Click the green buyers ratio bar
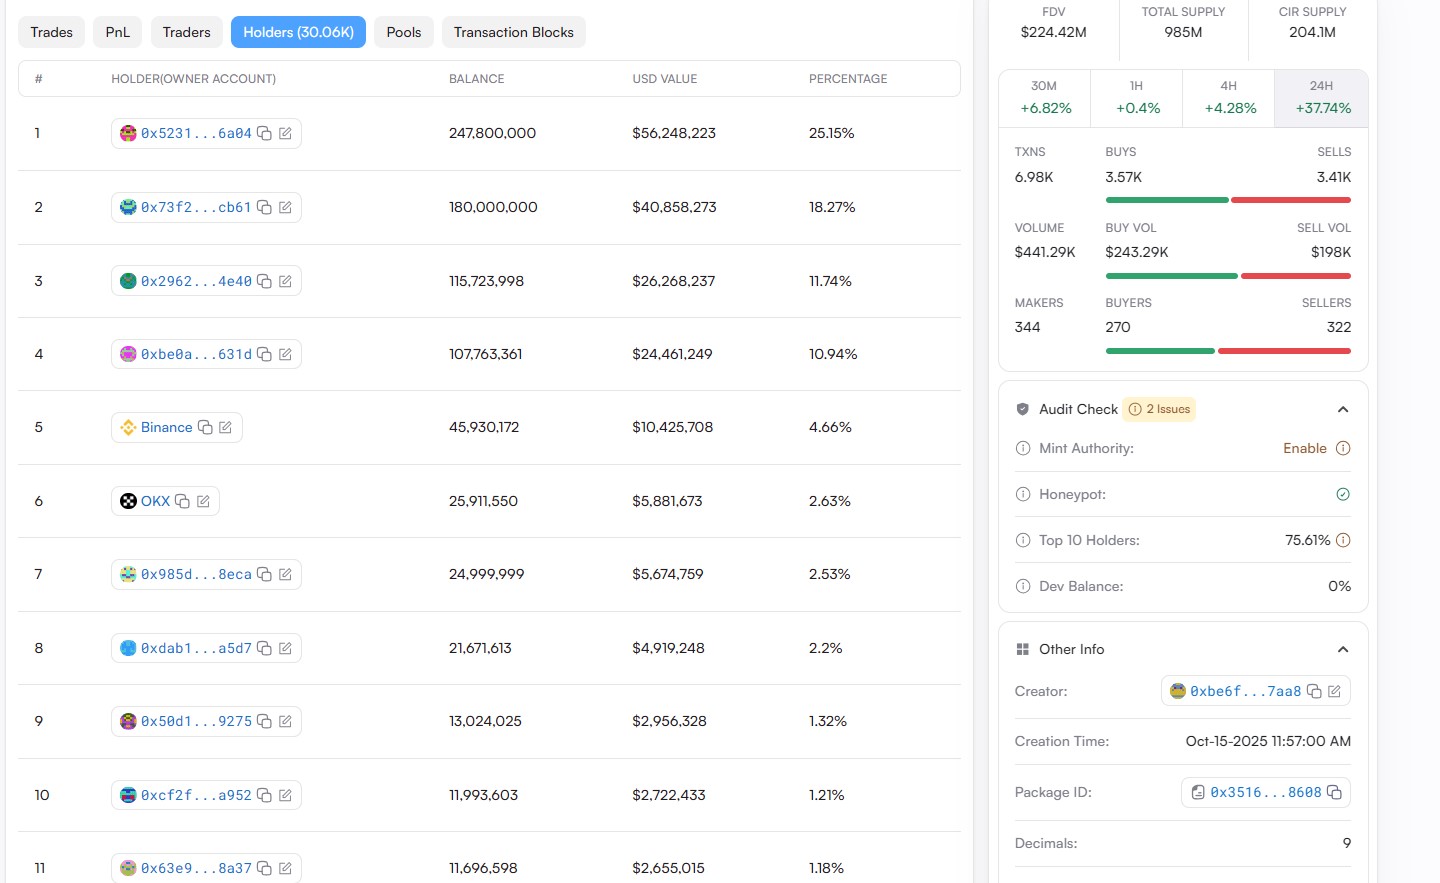This screenshot has height=883, width=1440. click(x=1160, y=351)
